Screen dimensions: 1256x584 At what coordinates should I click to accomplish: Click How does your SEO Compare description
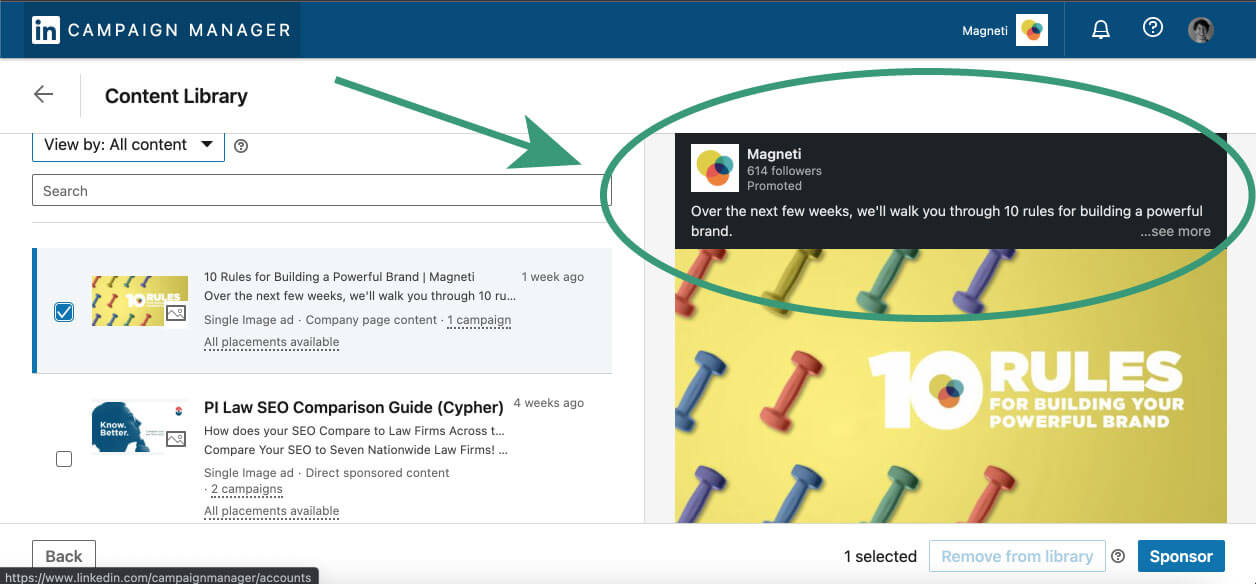coord(354,431)
